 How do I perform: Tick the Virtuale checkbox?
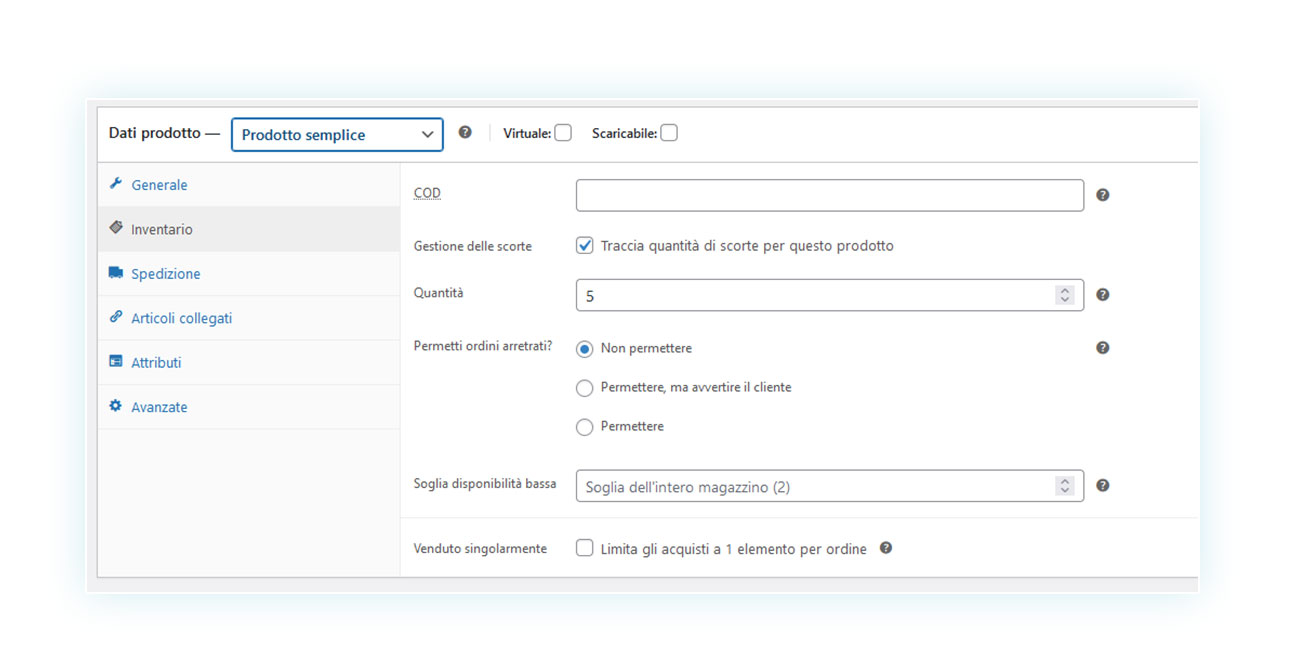(563, 133)
